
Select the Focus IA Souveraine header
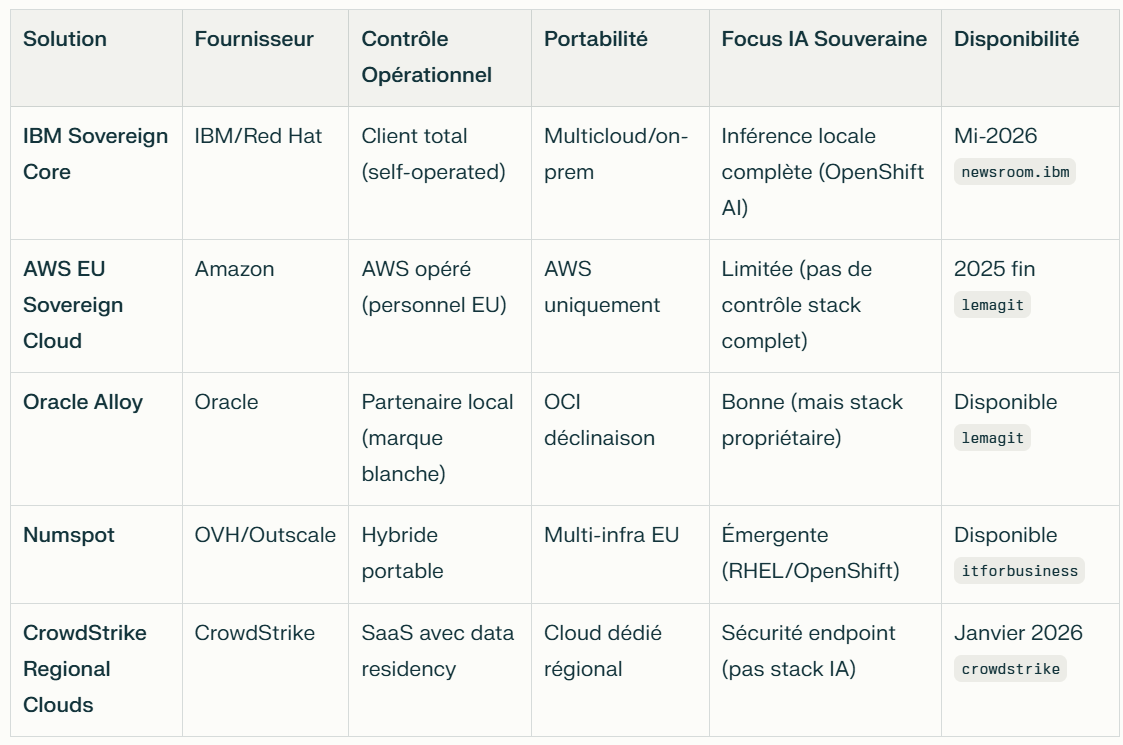pyautogui.click(x=824, y=39)
